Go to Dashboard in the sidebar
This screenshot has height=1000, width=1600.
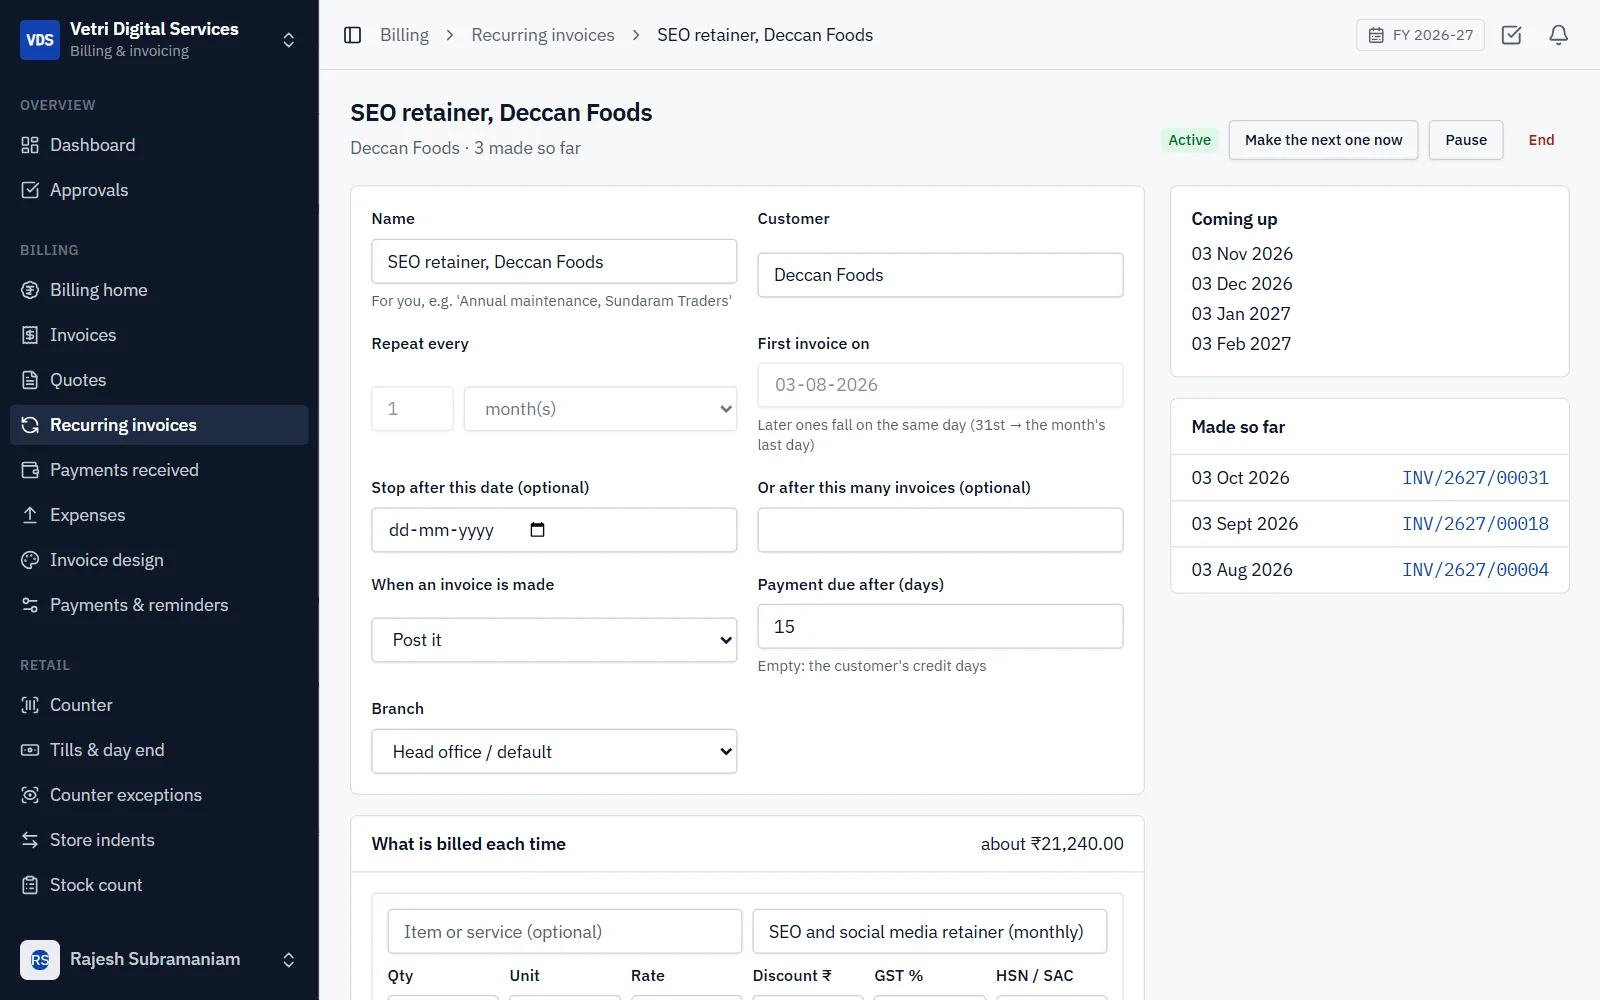(159, 145)
